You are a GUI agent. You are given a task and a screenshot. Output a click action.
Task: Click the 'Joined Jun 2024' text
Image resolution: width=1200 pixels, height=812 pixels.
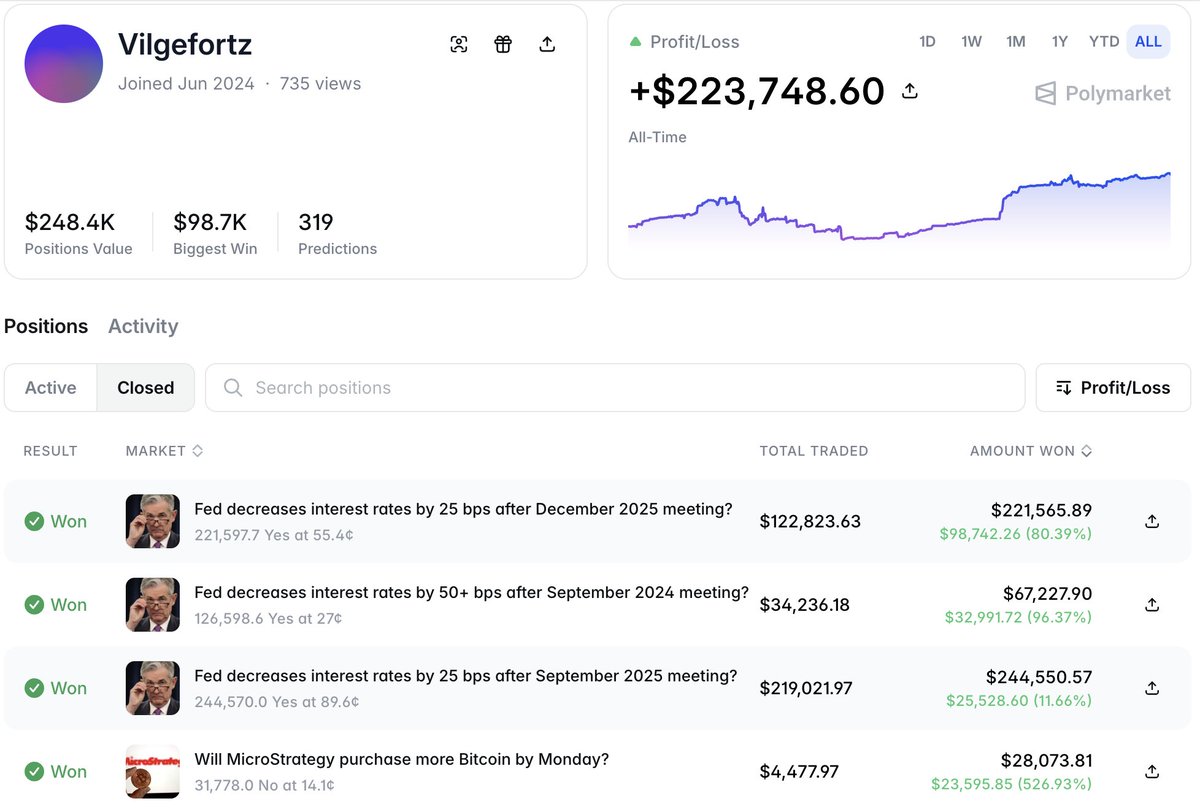pyautogui.click(x=186, y=84)
